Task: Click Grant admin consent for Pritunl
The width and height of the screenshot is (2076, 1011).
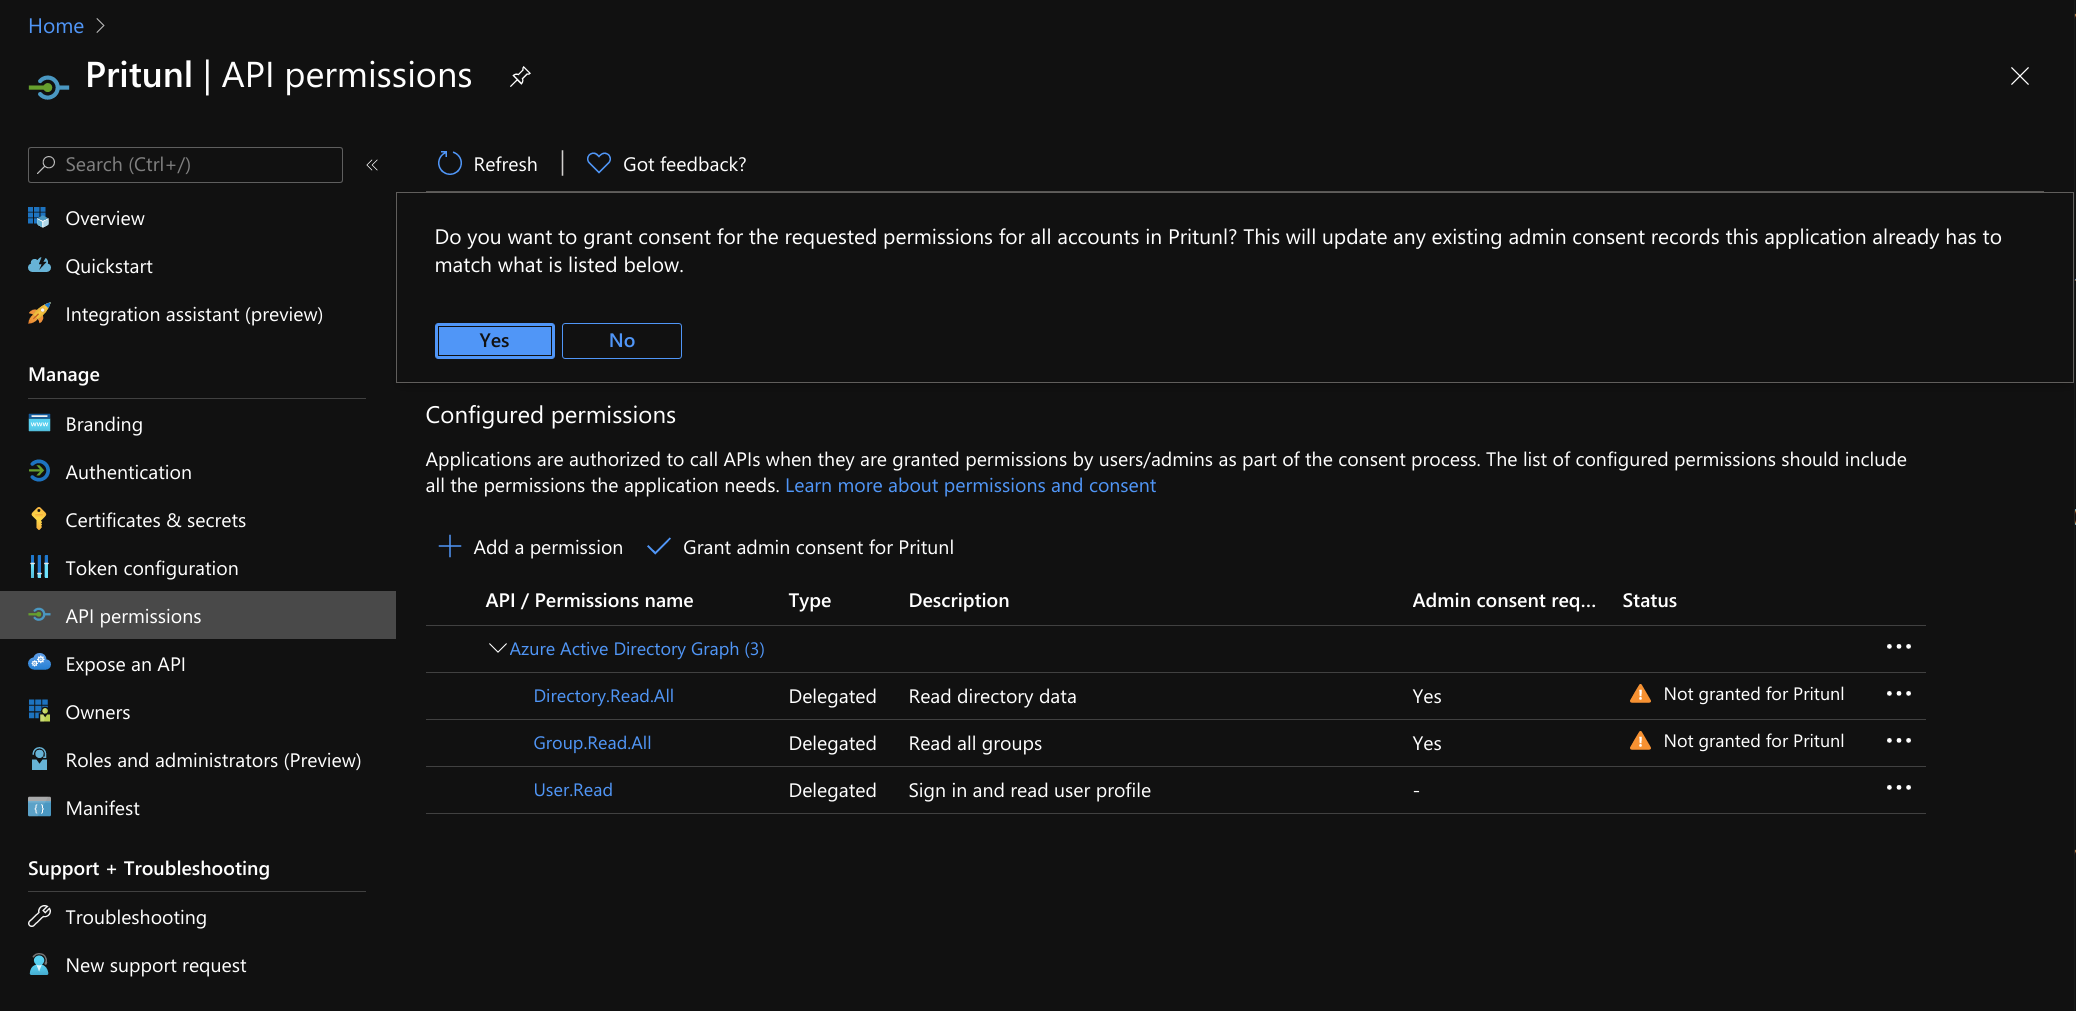Action: pyautogui.click(x=818, y=547)
